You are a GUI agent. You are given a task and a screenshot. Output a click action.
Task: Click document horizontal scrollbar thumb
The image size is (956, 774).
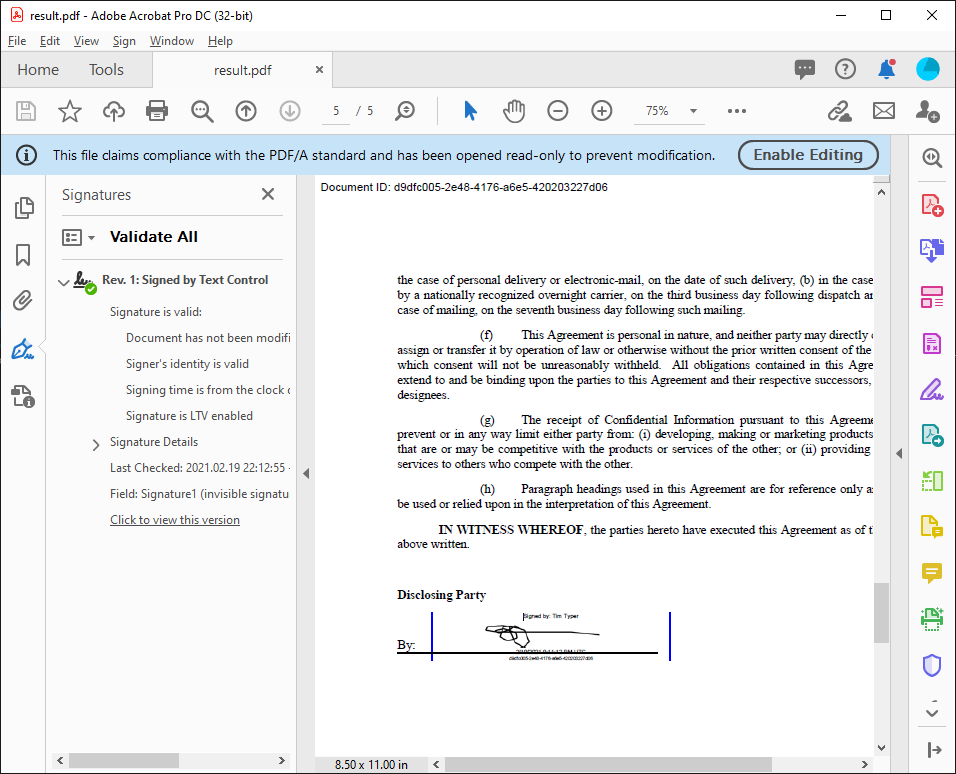(x=608, y=764)
